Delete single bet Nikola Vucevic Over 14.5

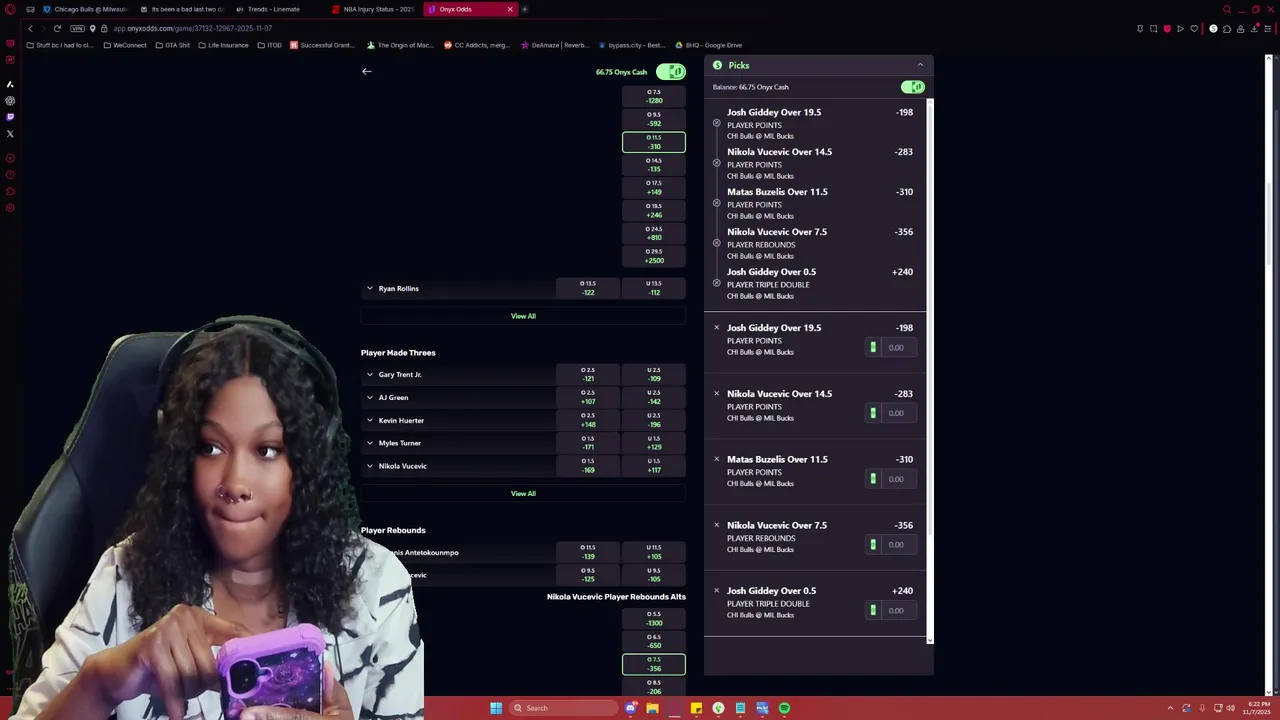[716, 393]
